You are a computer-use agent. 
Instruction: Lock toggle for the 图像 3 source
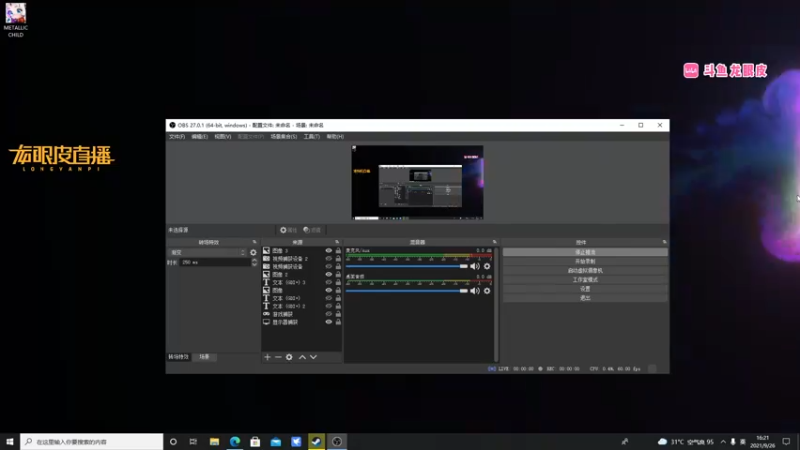(x=338, y=251)
